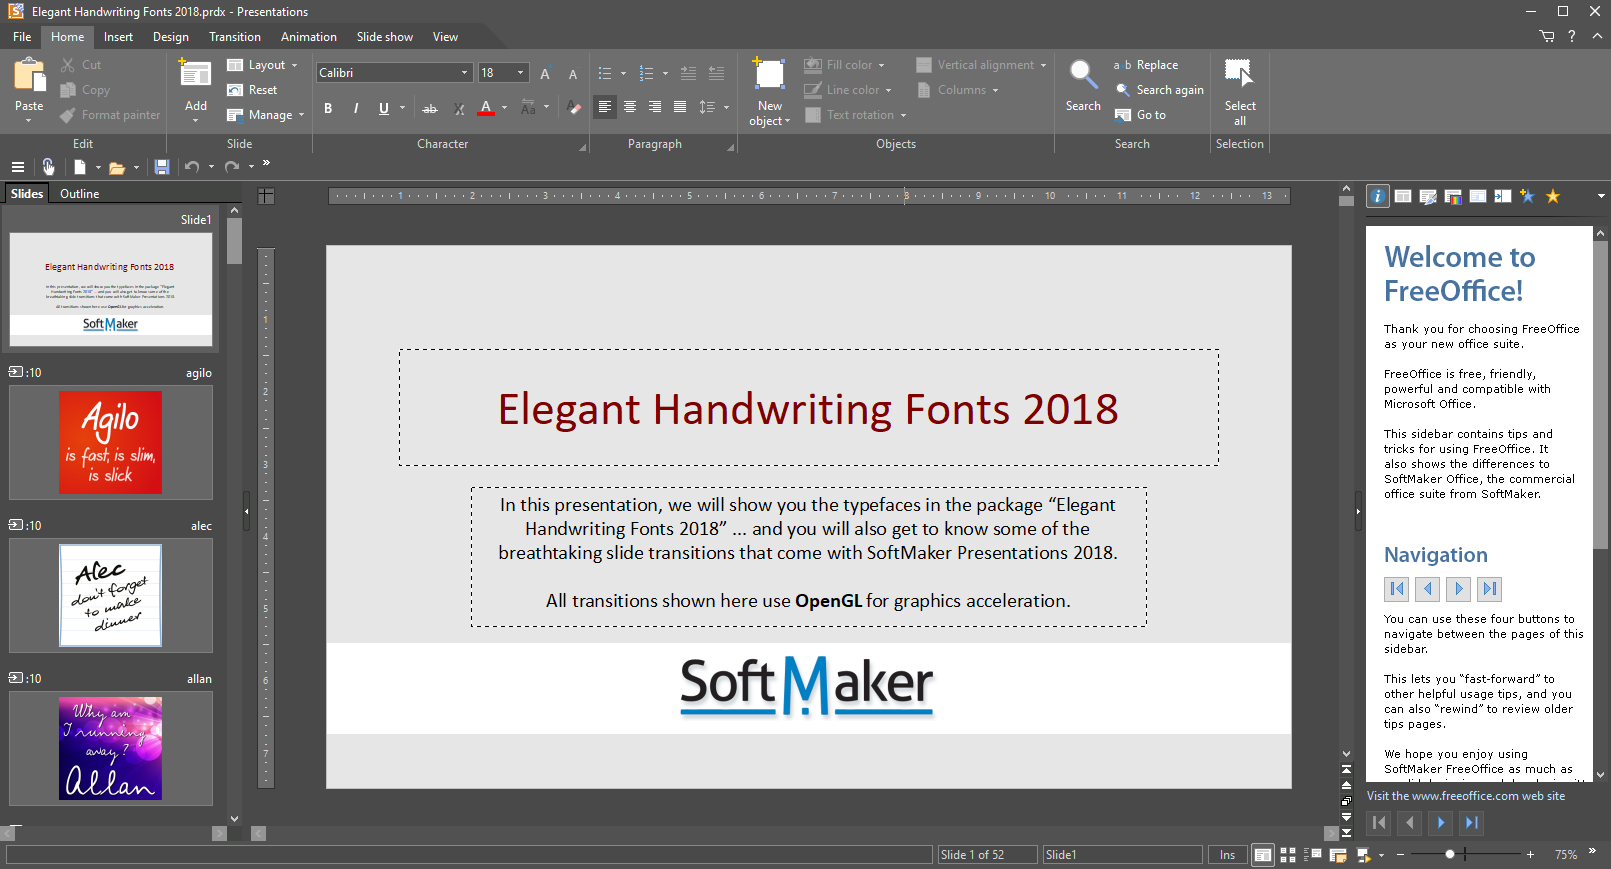Open the sidebar slide transition icon
1611x869 pixels.
[1503, 196]
